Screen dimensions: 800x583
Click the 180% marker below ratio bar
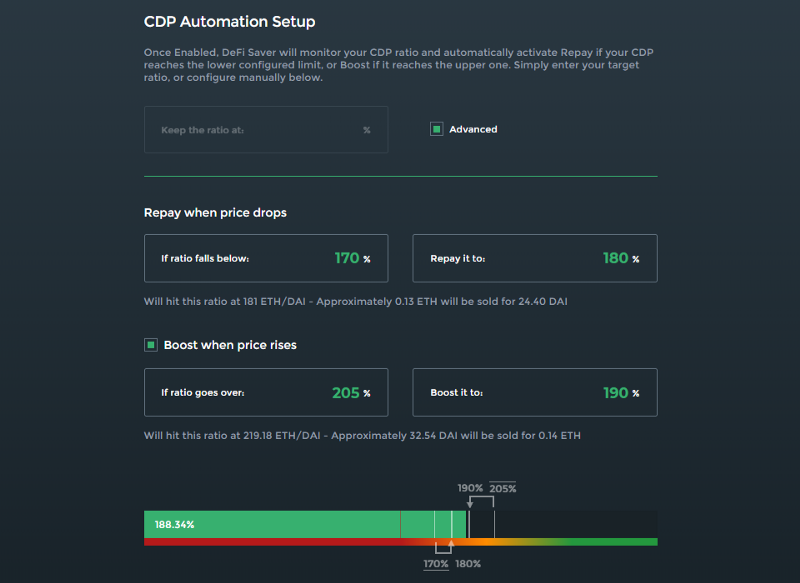(x=468, y=564)
